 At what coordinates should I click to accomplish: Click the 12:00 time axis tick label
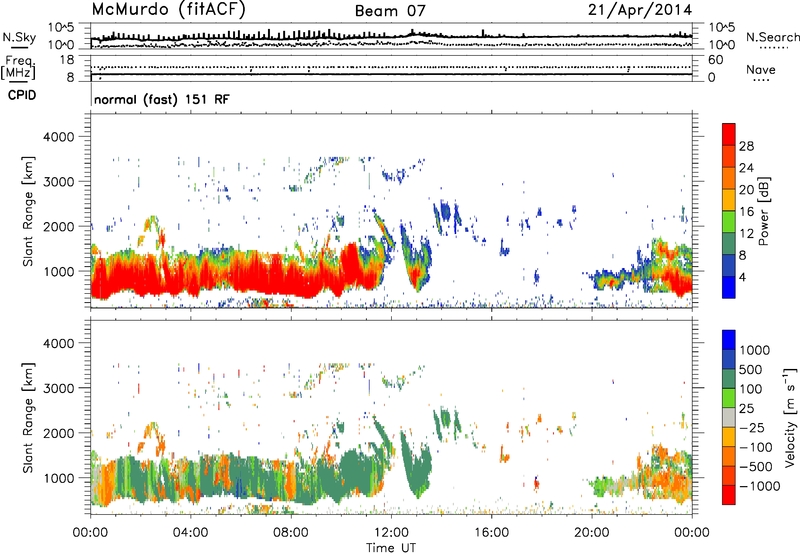391,533
